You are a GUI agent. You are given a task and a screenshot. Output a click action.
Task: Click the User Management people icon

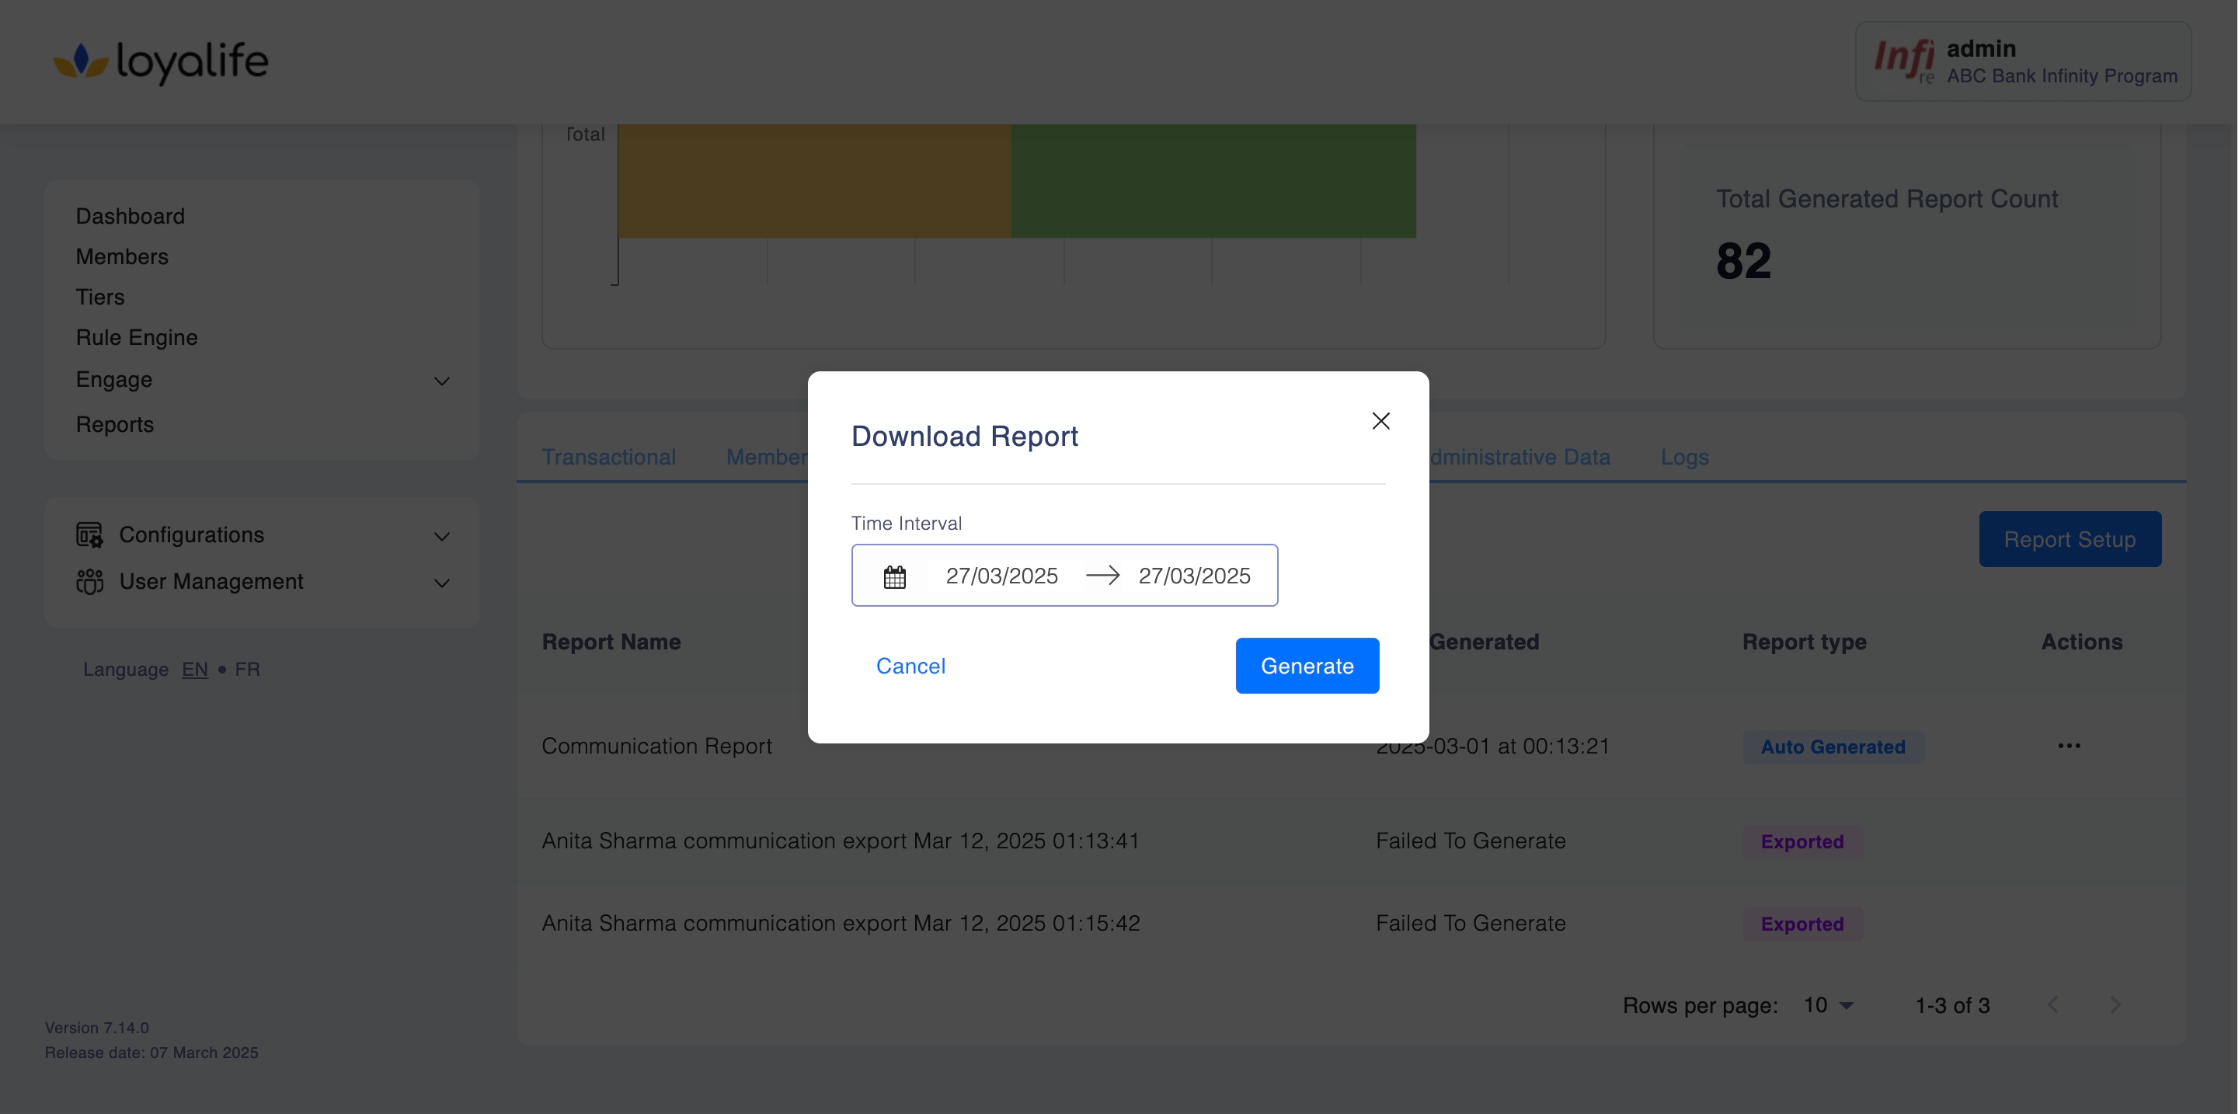[90, 582]
